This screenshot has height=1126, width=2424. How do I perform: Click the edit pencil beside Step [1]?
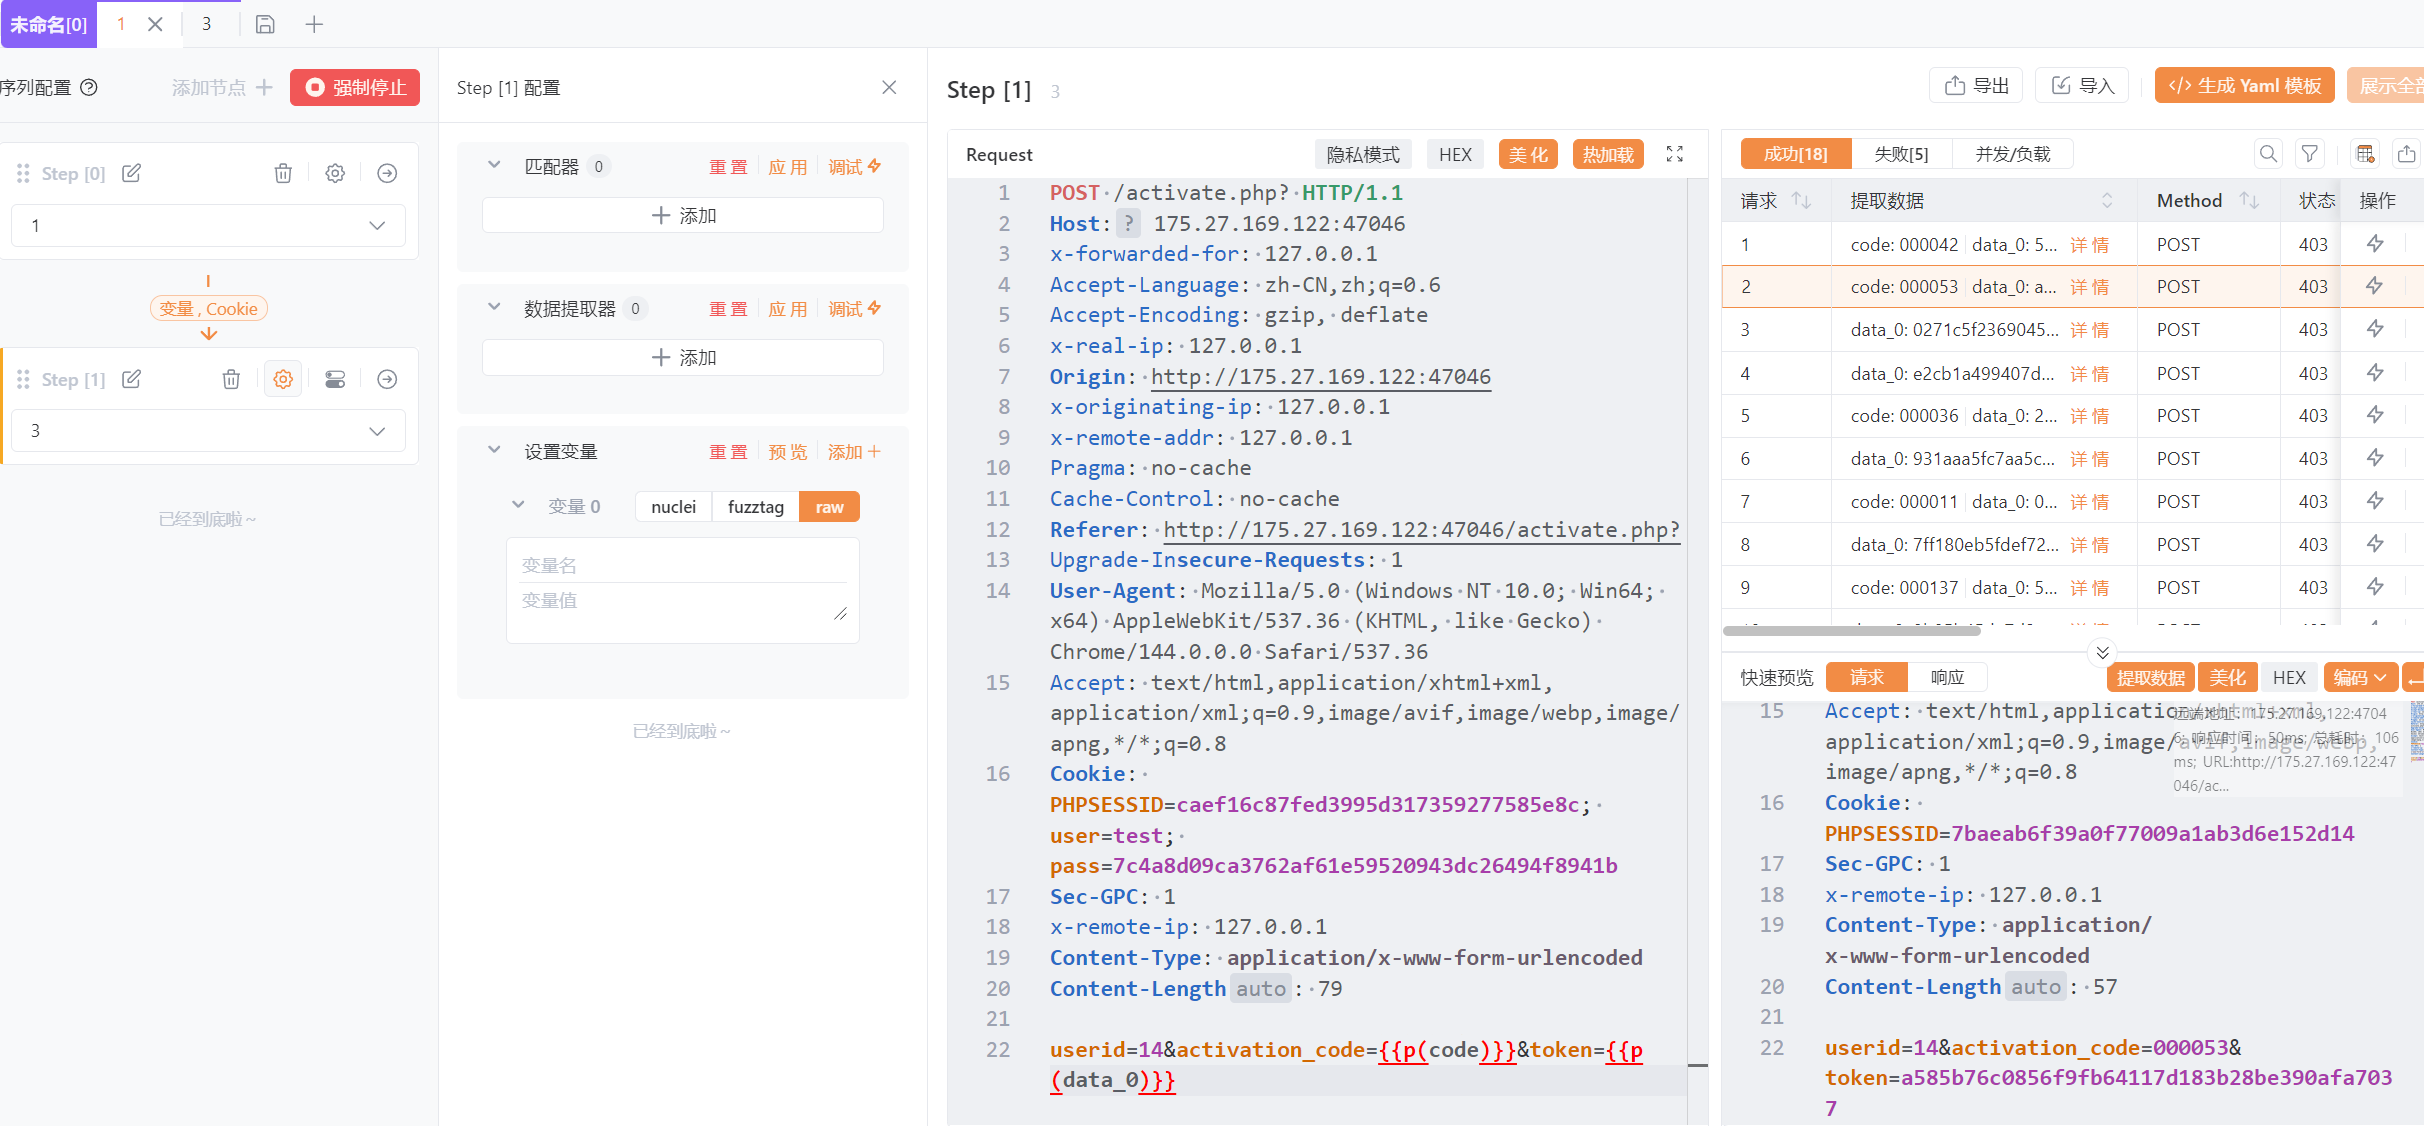(x=131, y=379)
